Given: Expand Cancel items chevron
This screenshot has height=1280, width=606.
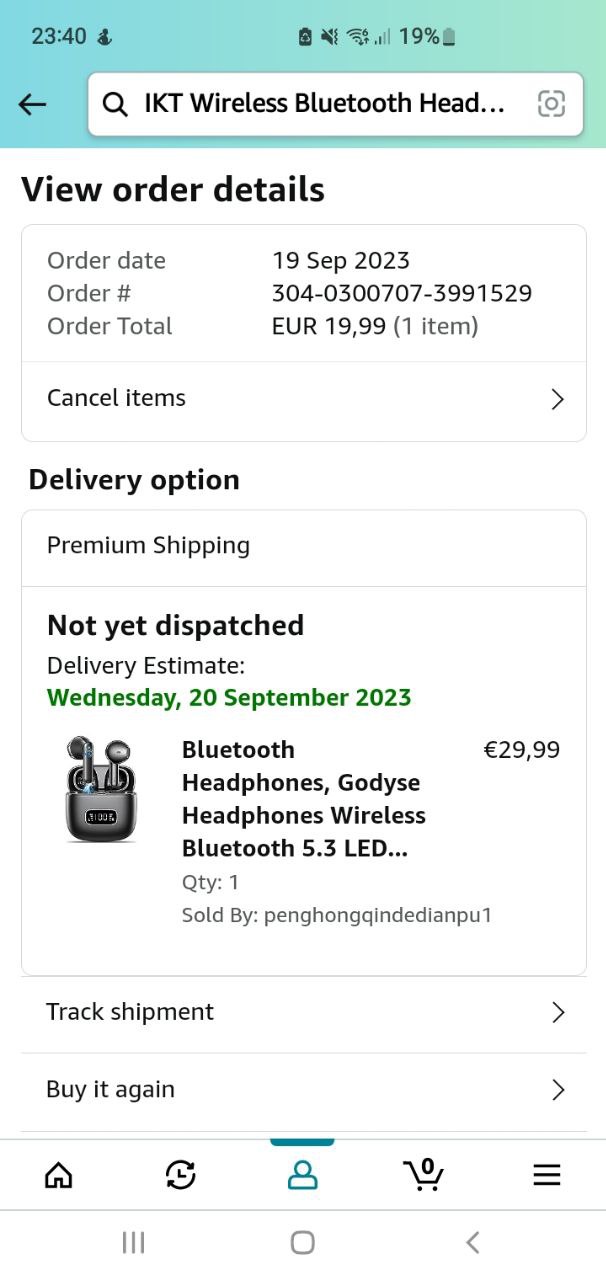Looking at the screenshot, I should [x=558, y=399].
